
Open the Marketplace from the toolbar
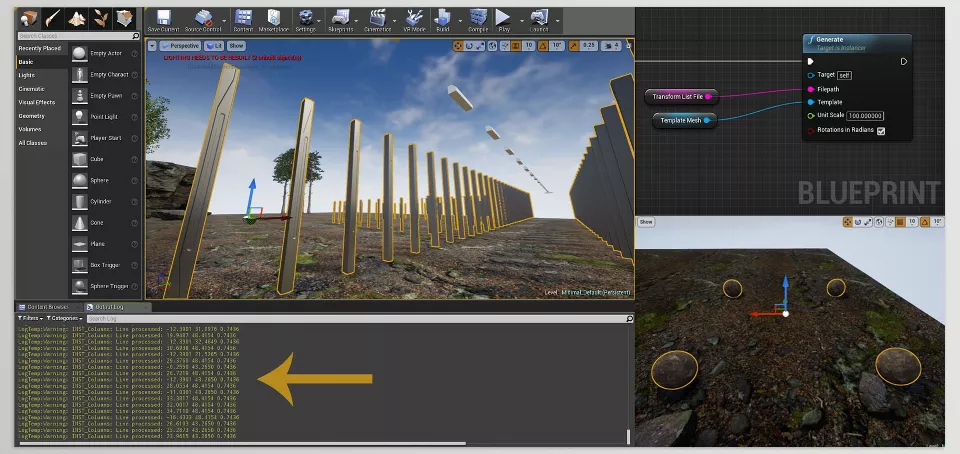(274, 18)
